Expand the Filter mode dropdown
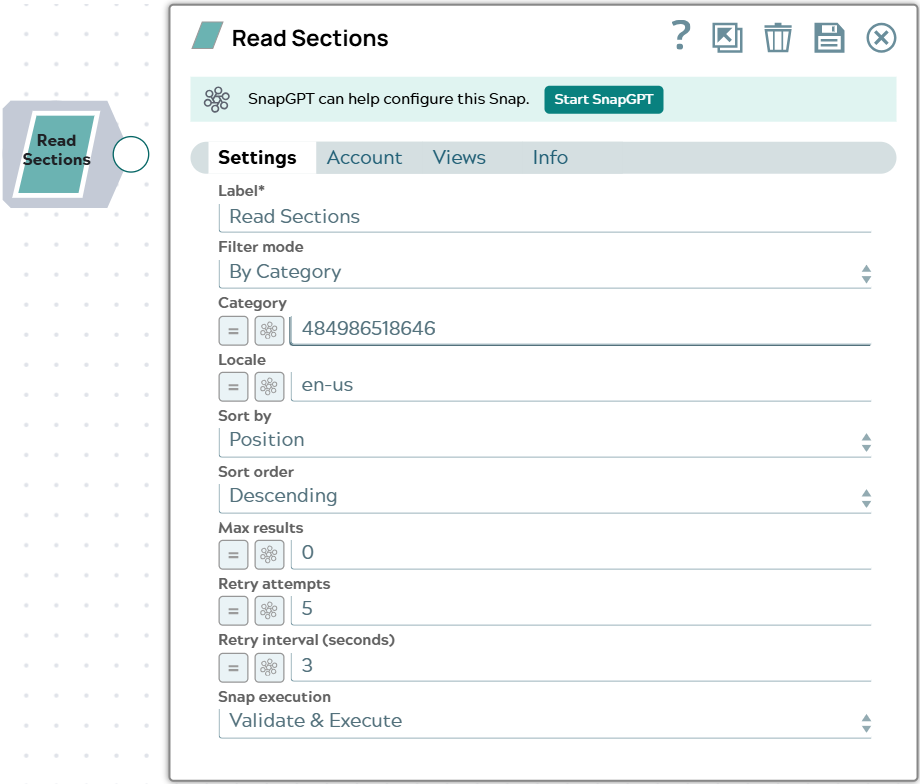Screen dimensions: 920x784 click(544, 273)
